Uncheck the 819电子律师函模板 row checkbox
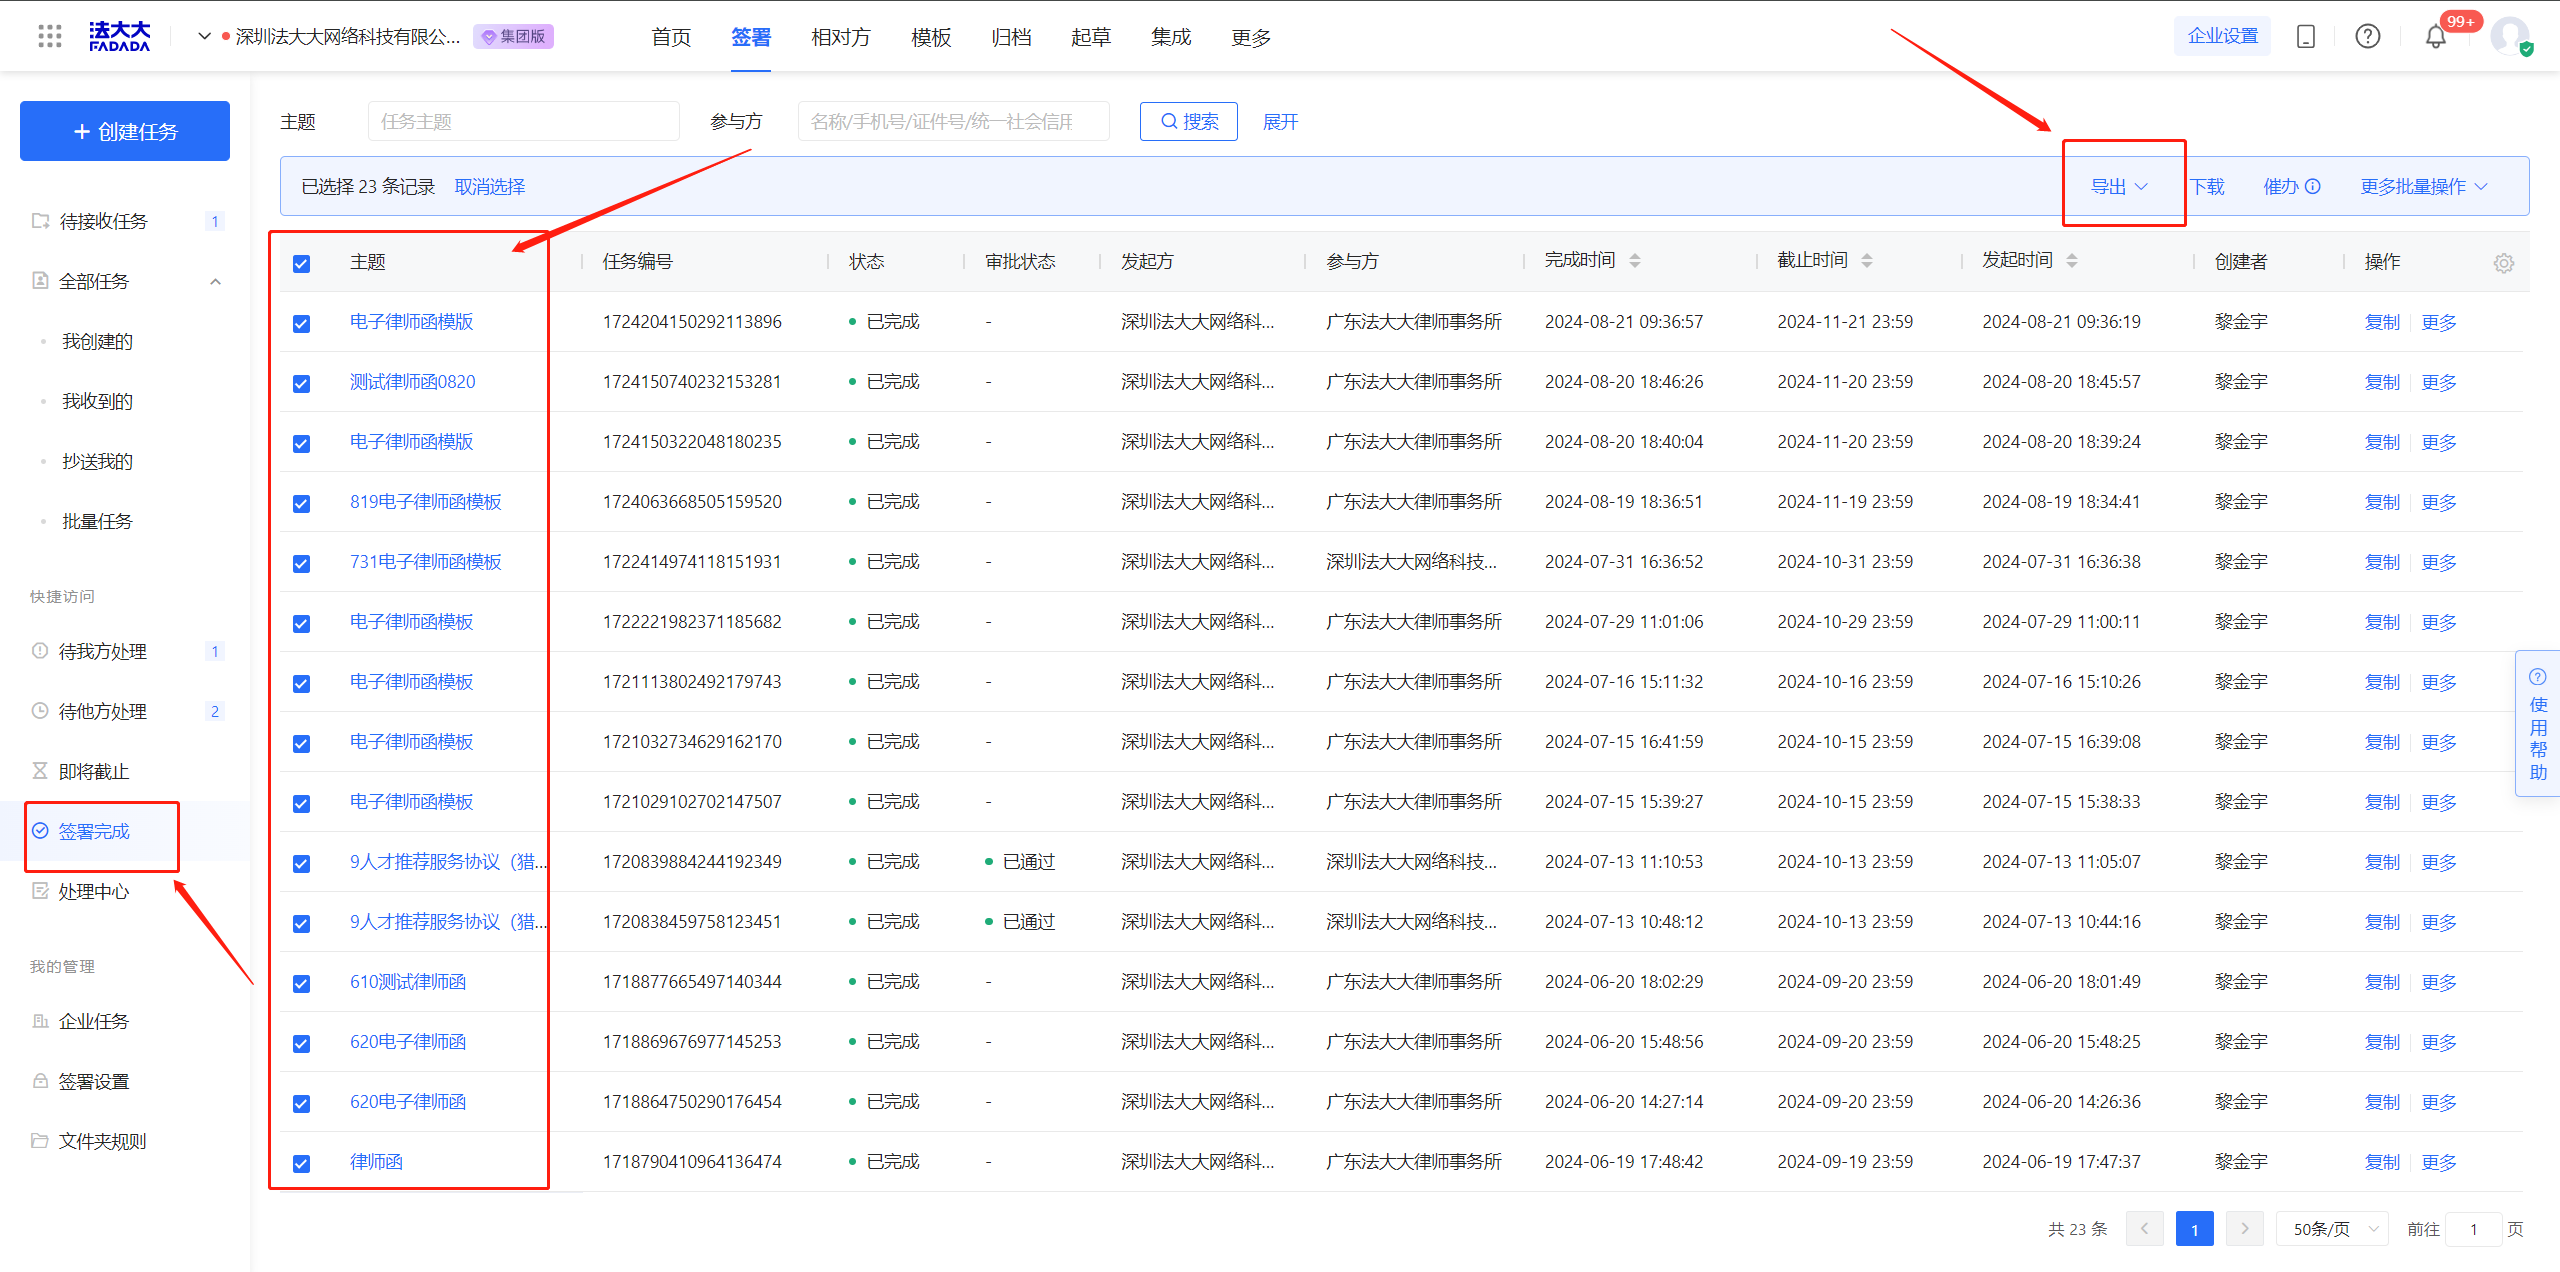This screenshot has height=1272, width=2560. 301,503
